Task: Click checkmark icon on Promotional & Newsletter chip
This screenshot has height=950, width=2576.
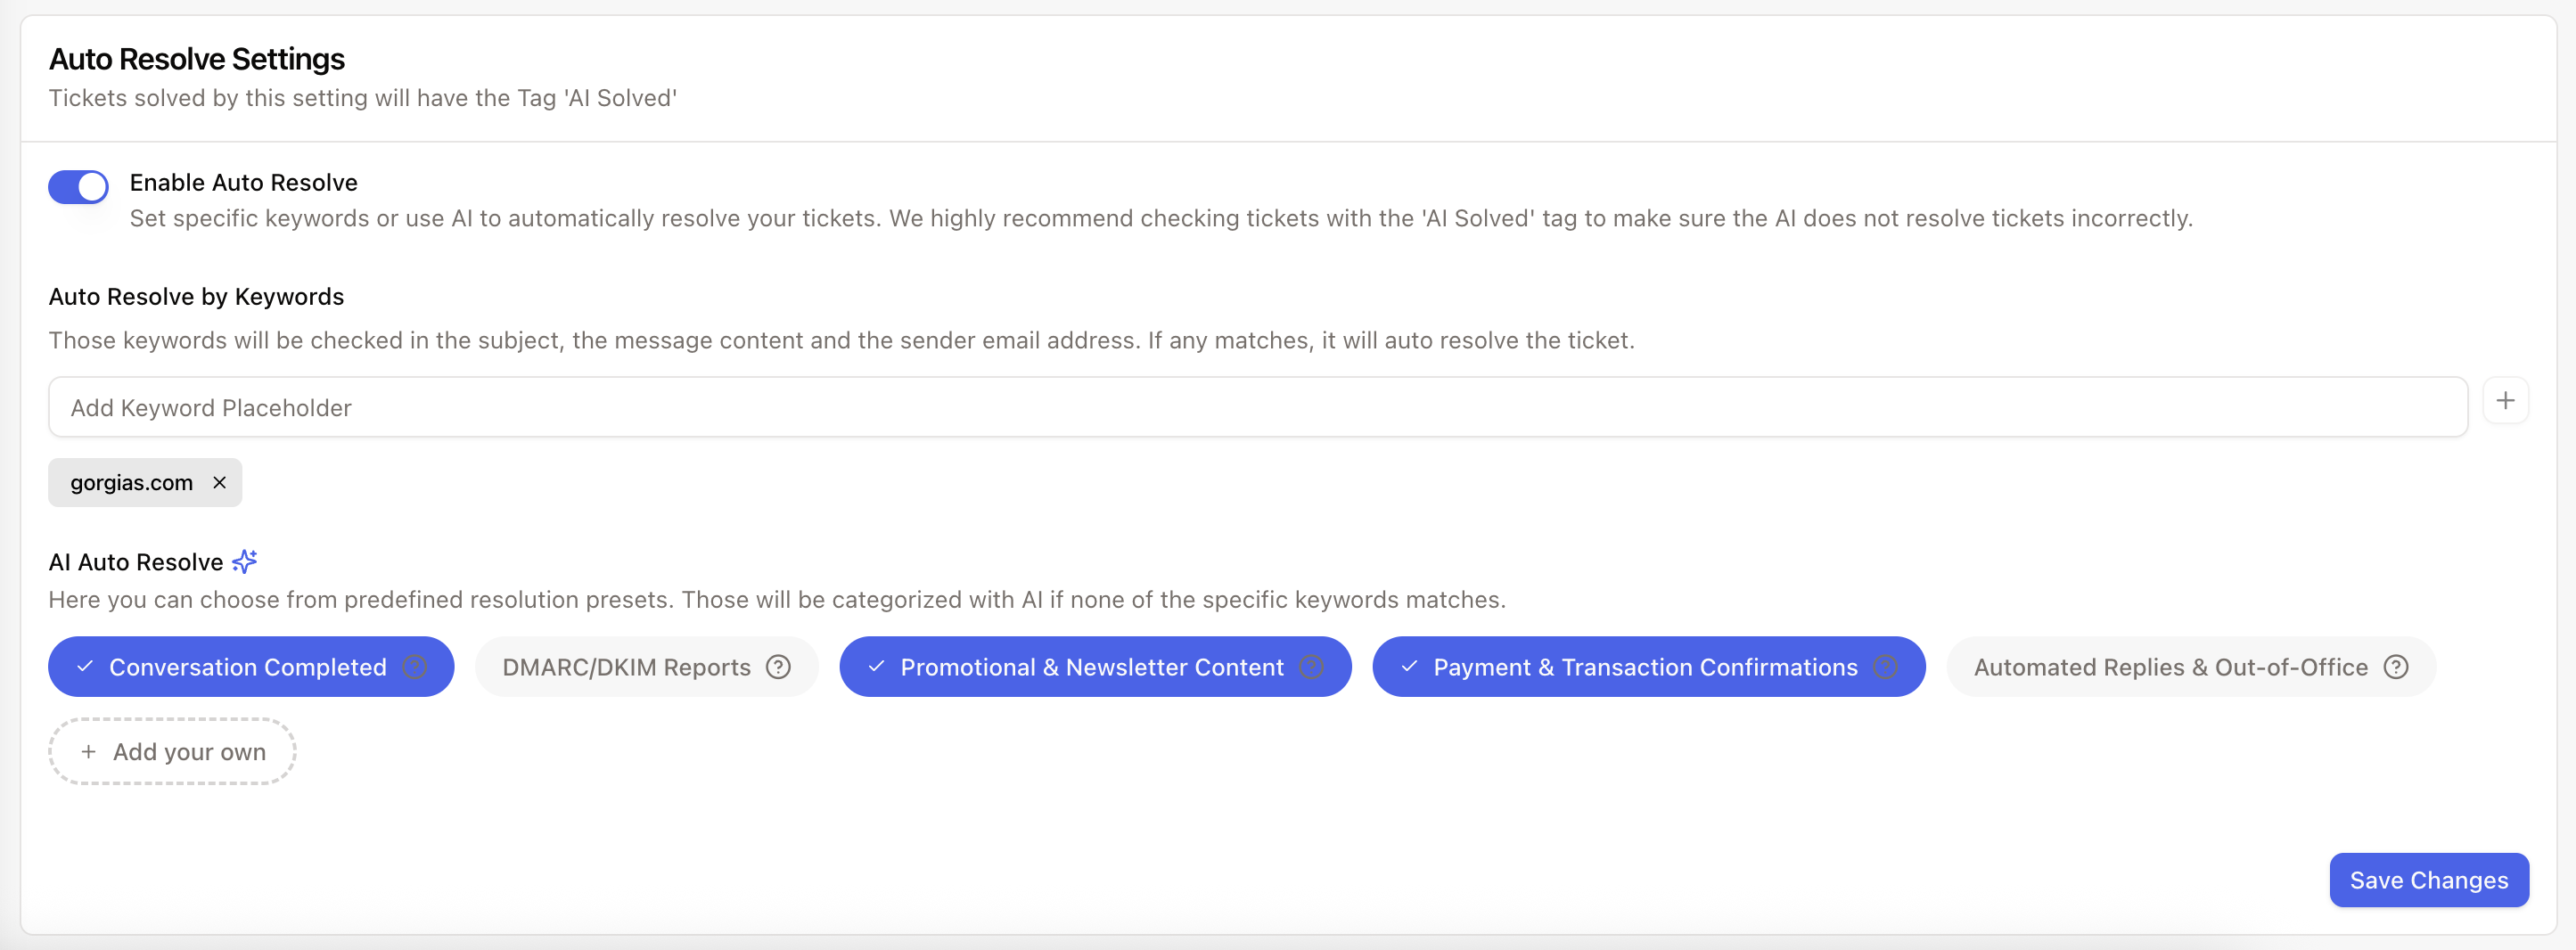Action: (x=876, y=667)
